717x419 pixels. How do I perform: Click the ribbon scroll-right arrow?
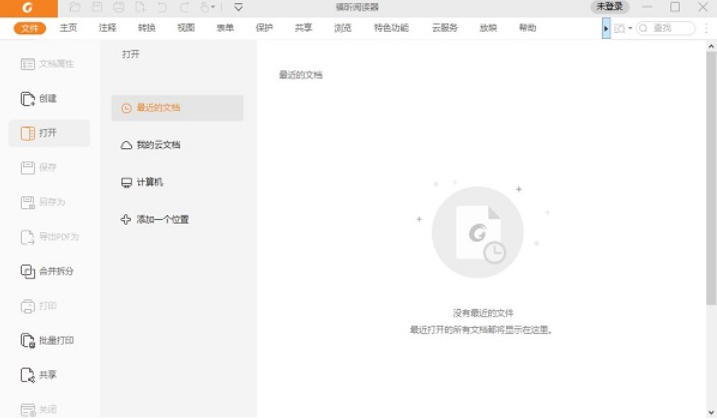pos(606,28)
